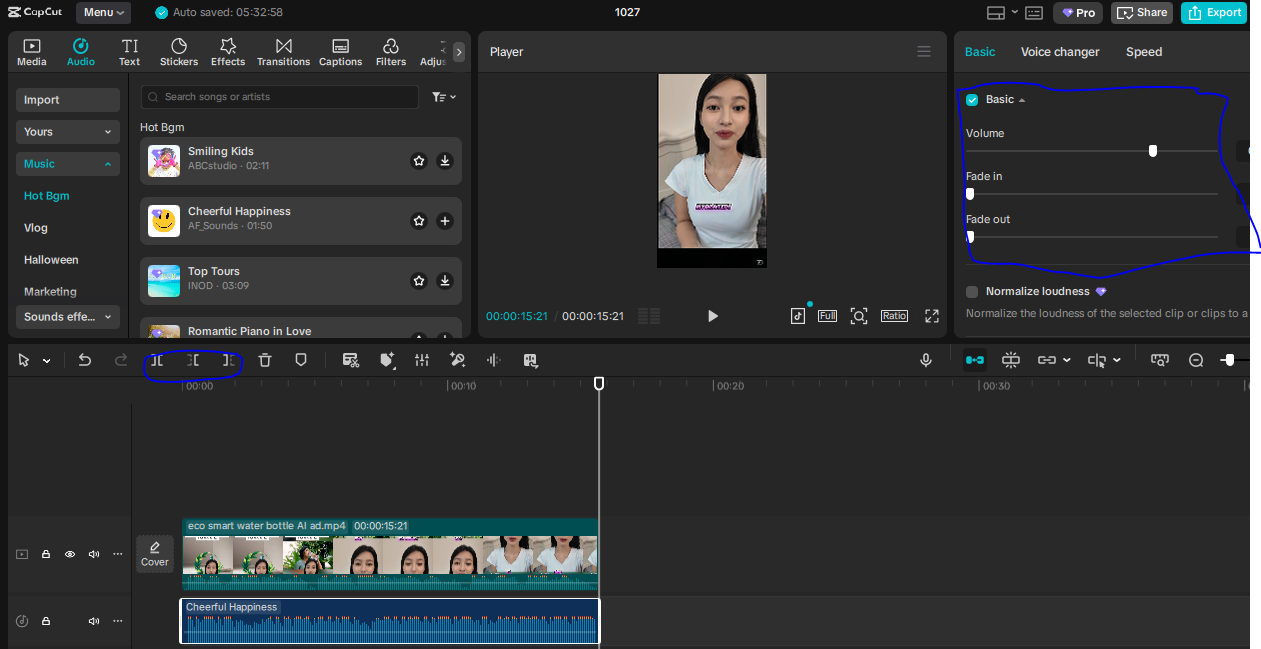This screenshot has height=649, width=1261.
Task: Click the Cover button on the video track
Action: coord(155,554)
